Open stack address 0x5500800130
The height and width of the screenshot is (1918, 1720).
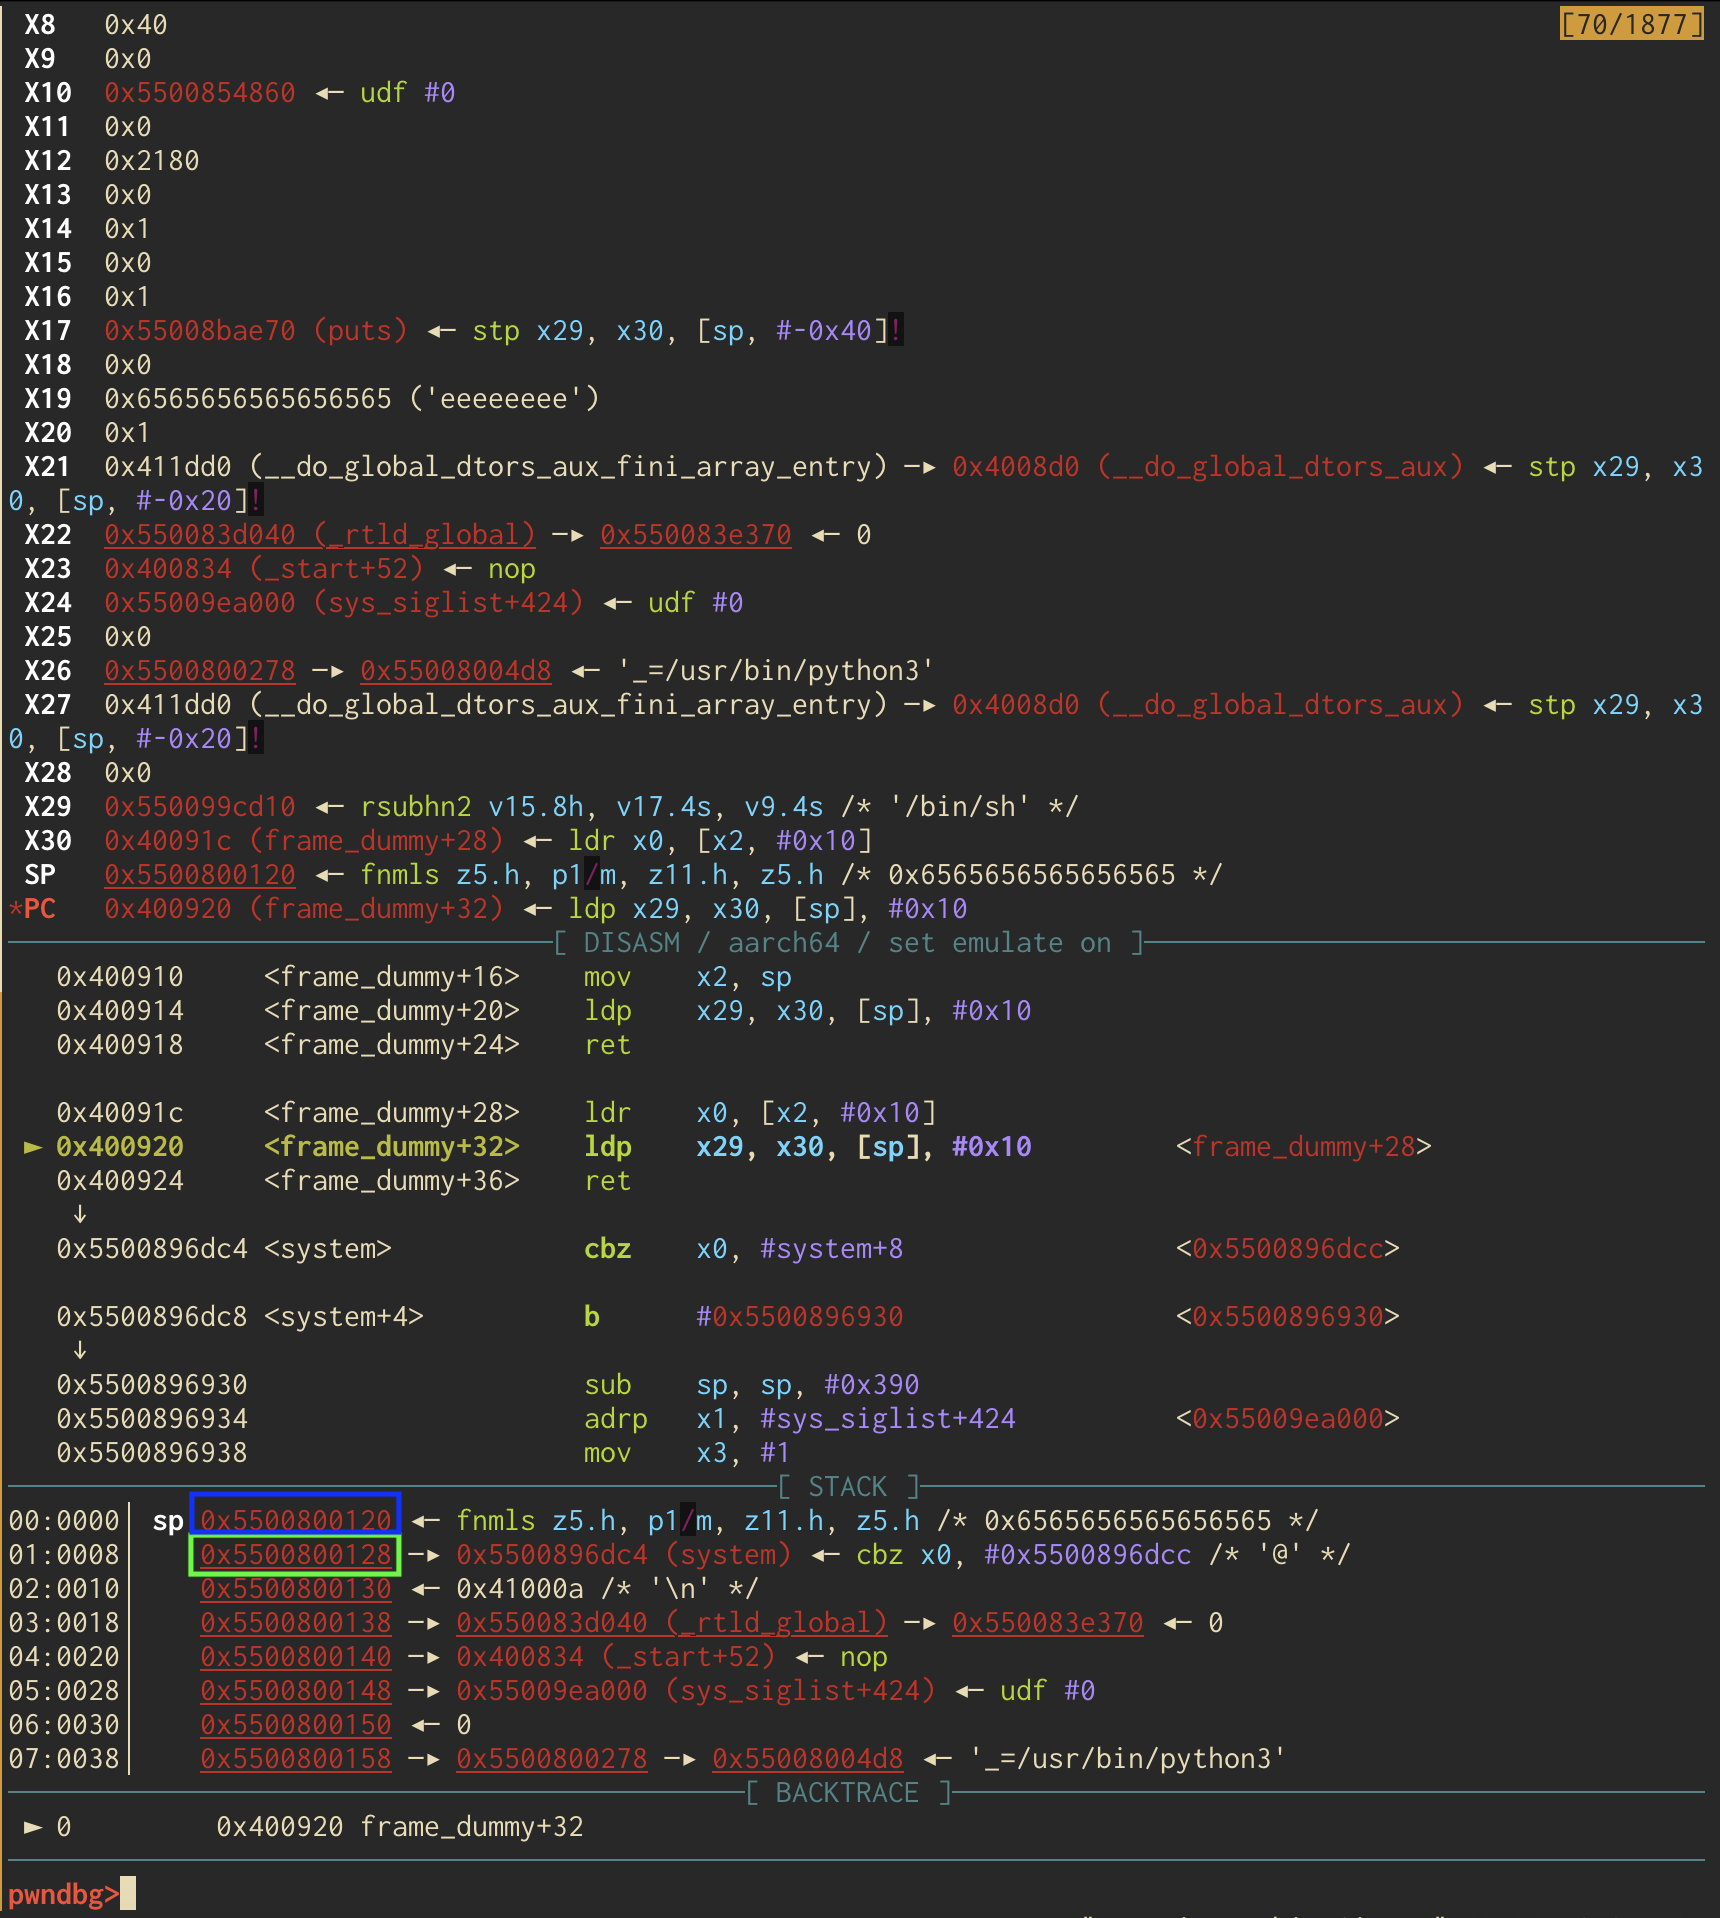(295, 1589)
